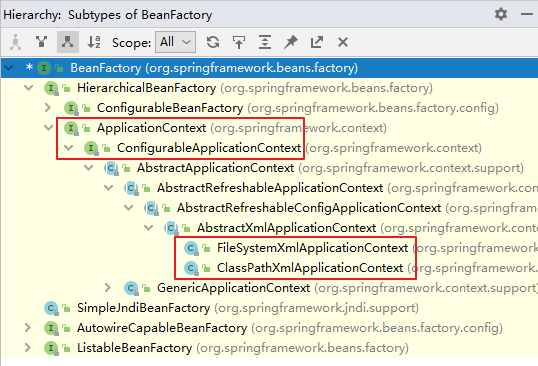This screenshot has height=366, width=538.
Task: Select SimpleJndiBeanFactory entry
Action: [x=143, y=308]
